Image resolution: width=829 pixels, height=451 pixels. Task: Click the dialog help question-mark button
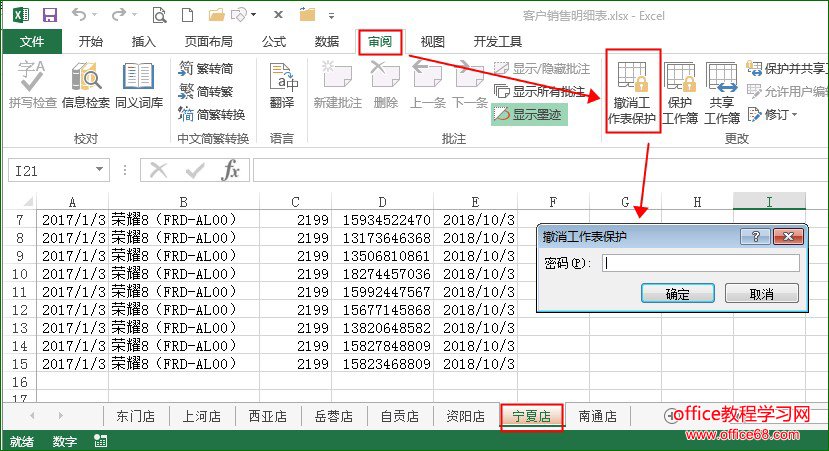tap(755, 236)
